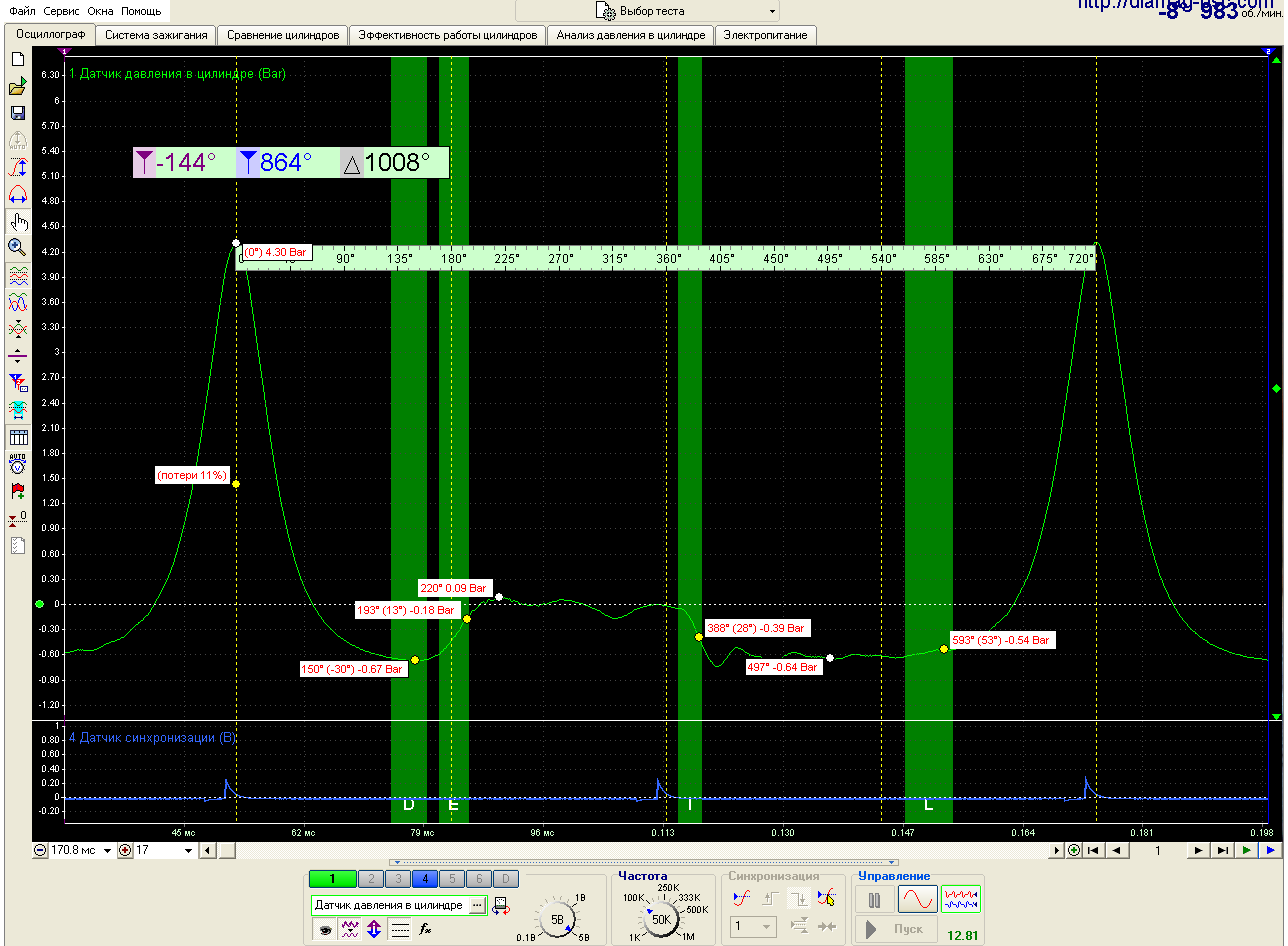This screenshot has width=1288, height=946.
Task: Toggle channel visibility eye icon
Action: [324, 929]
